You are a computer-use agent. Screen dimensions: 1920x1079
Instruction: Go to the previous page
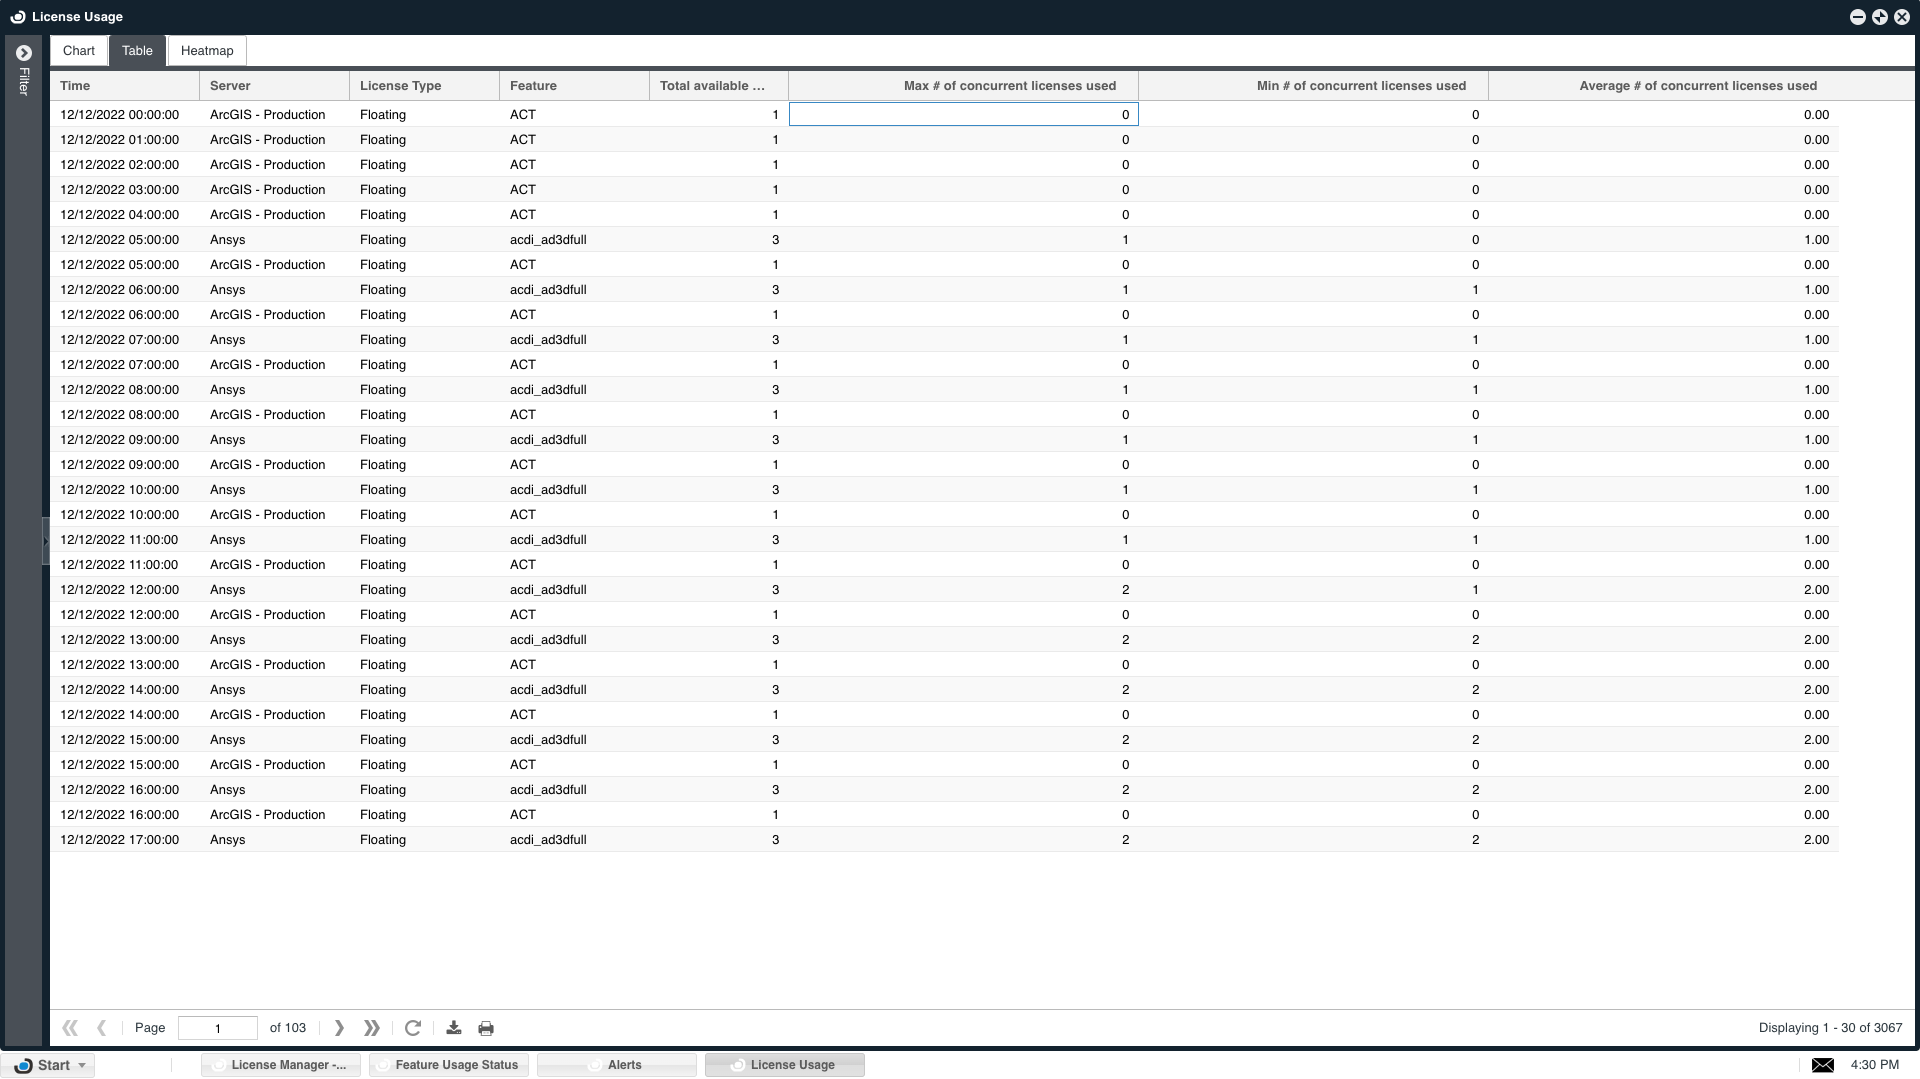click(x=101, y=1028)
